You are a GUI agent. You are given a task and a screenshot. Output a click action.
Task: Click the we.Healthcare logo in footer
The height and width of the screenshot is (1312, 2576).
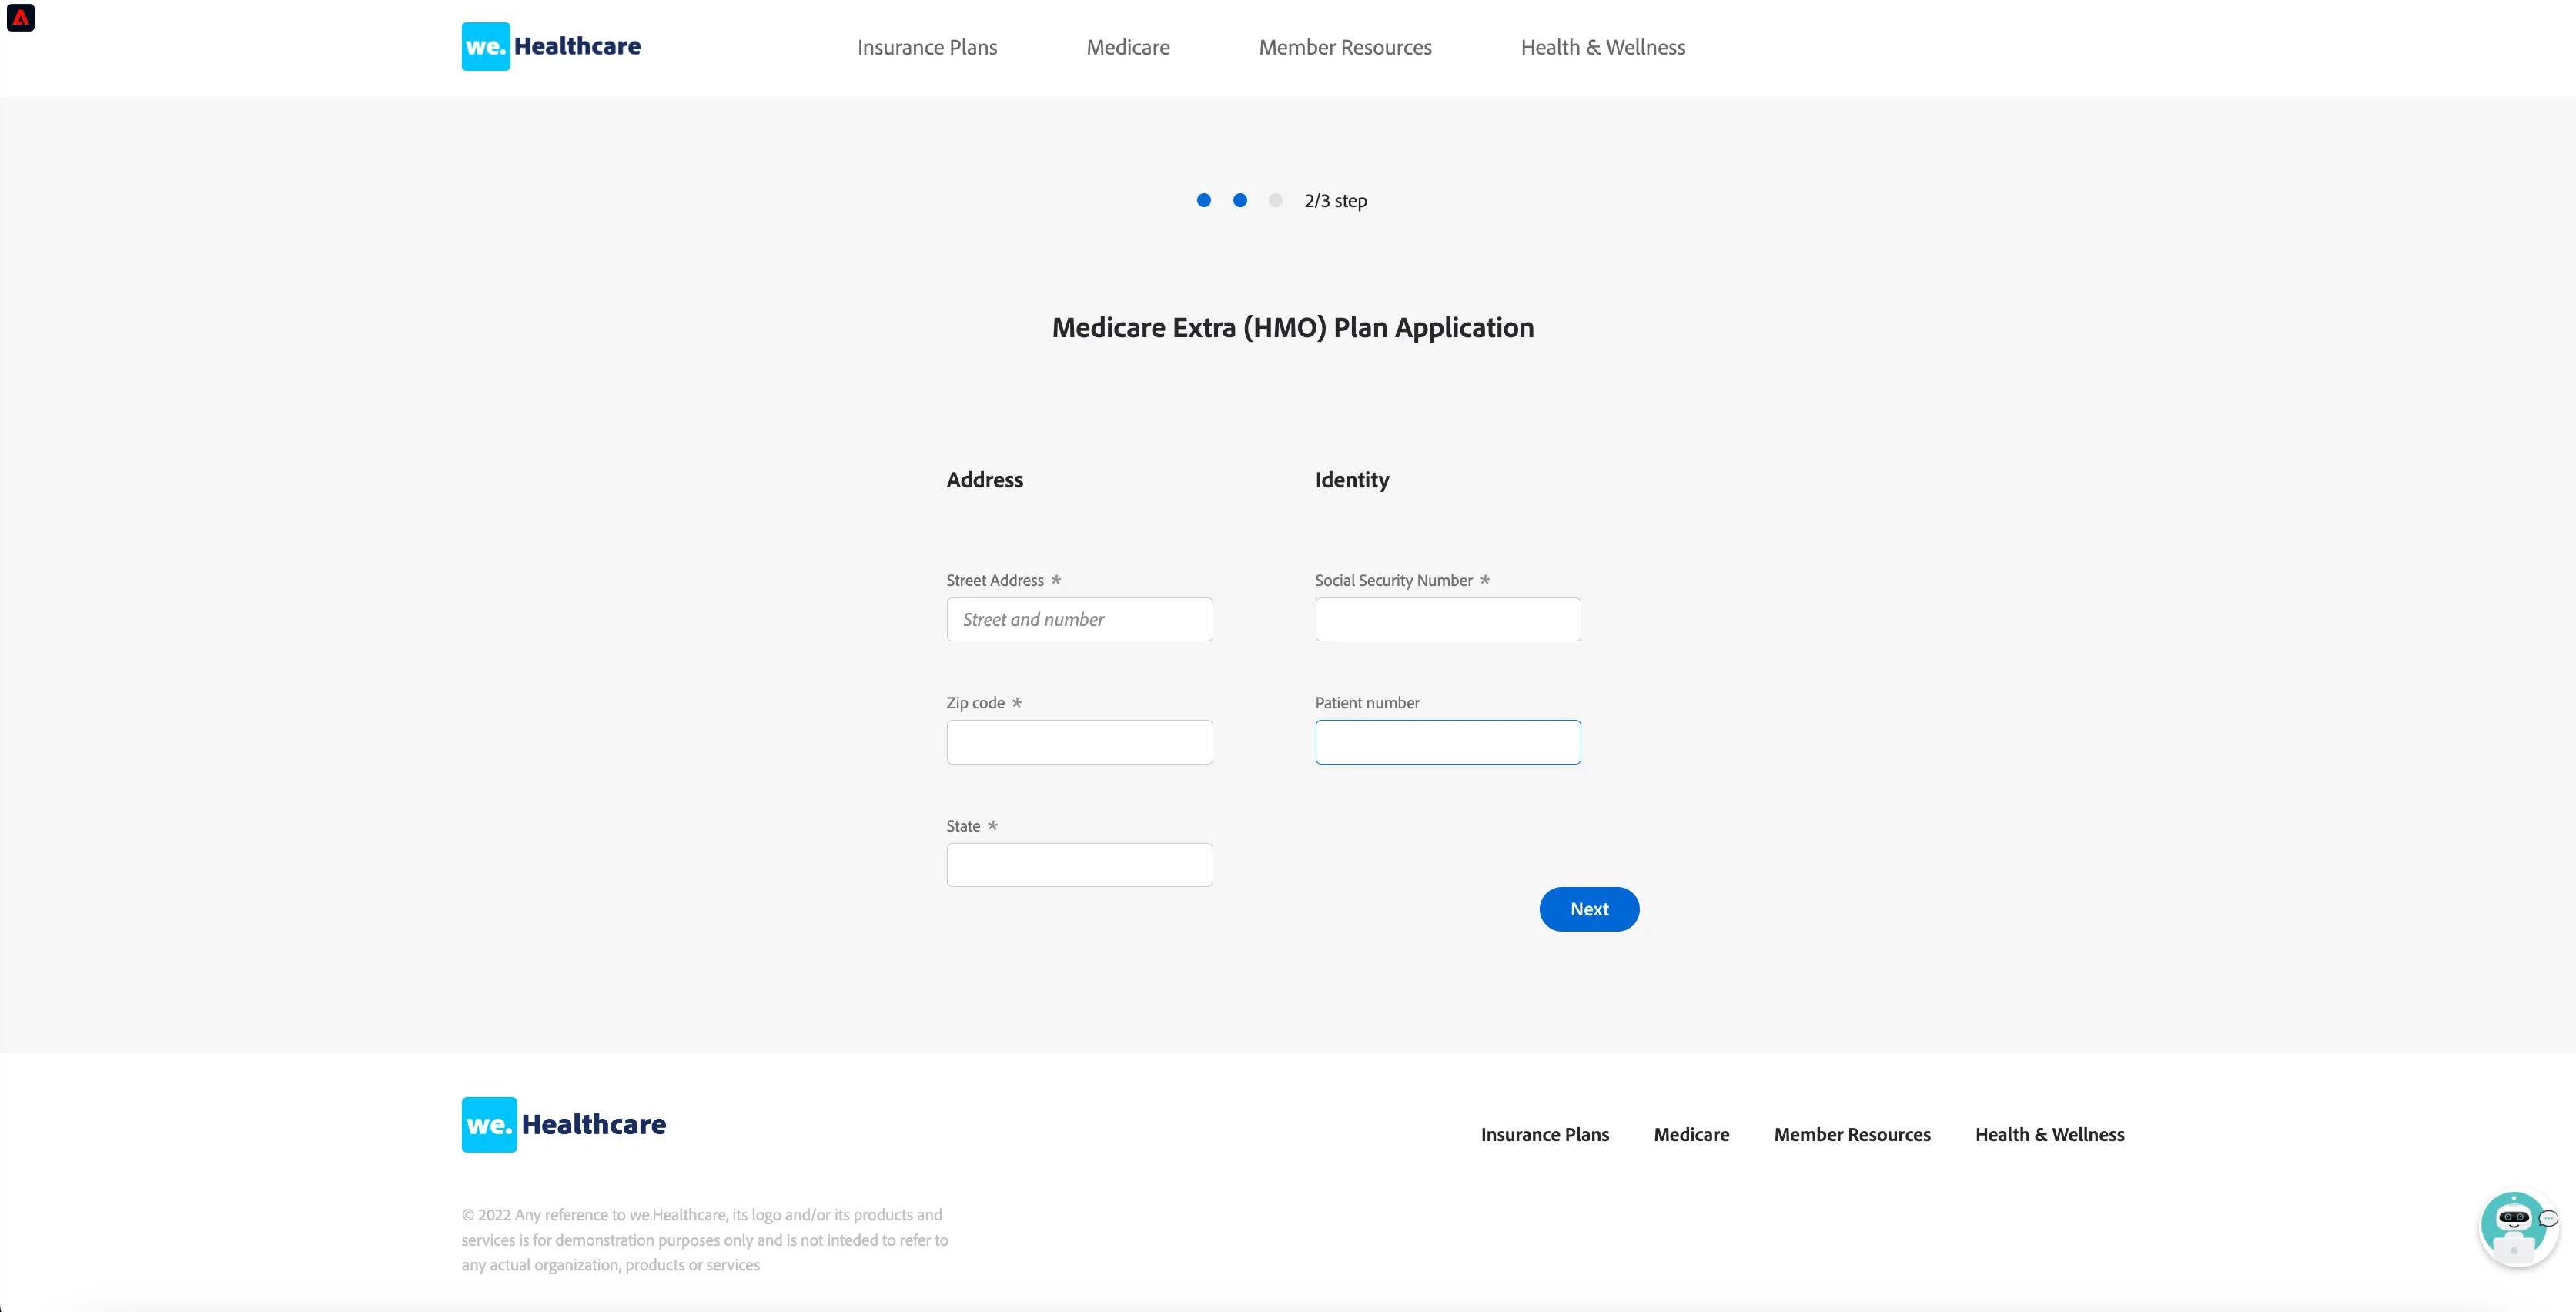pyautogui.click(x=564, y=1124)
